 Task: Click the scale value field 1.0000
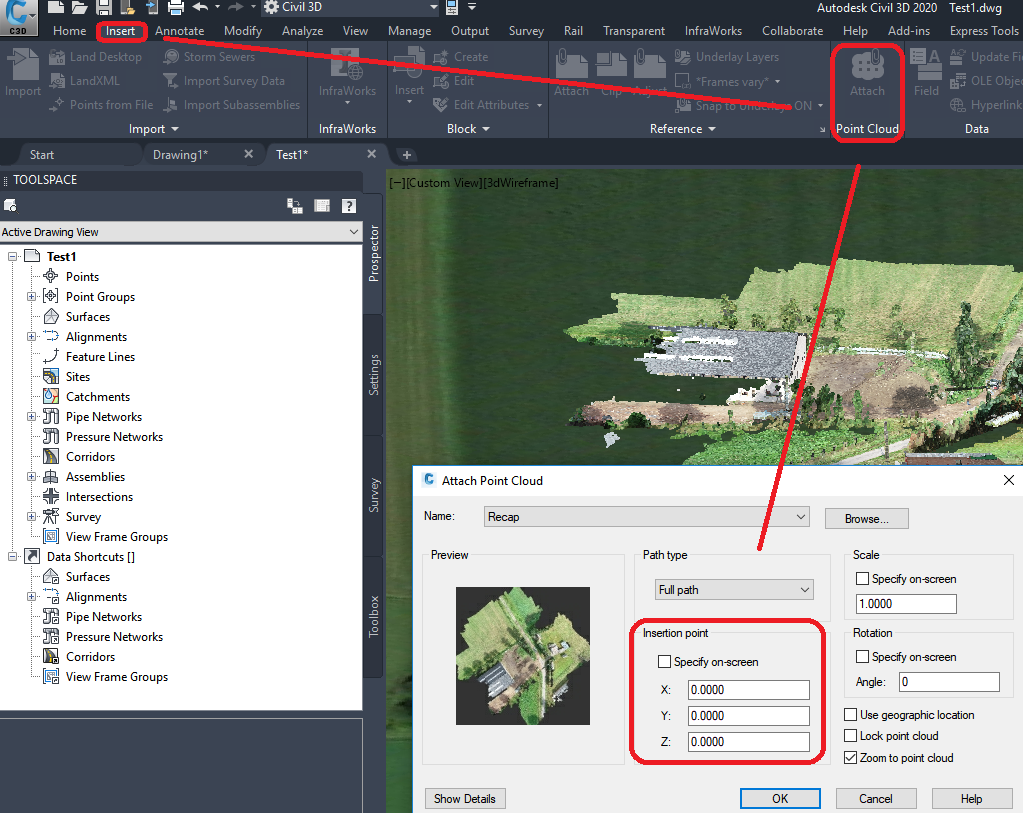pos(906,604)
